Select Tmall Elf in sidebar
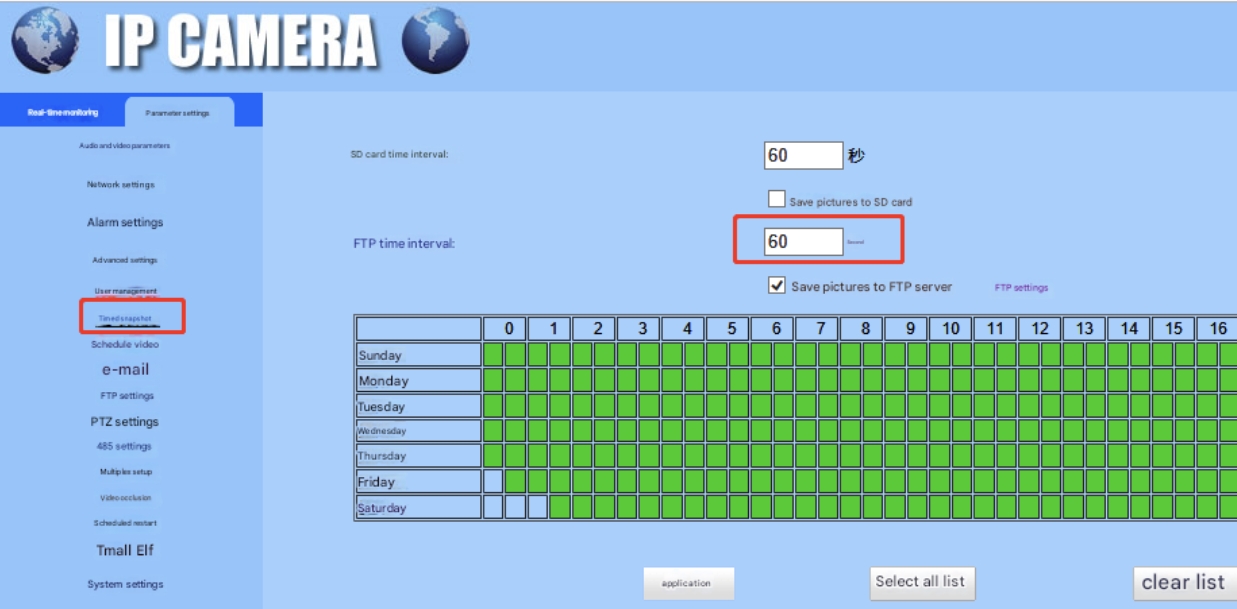 125,551
